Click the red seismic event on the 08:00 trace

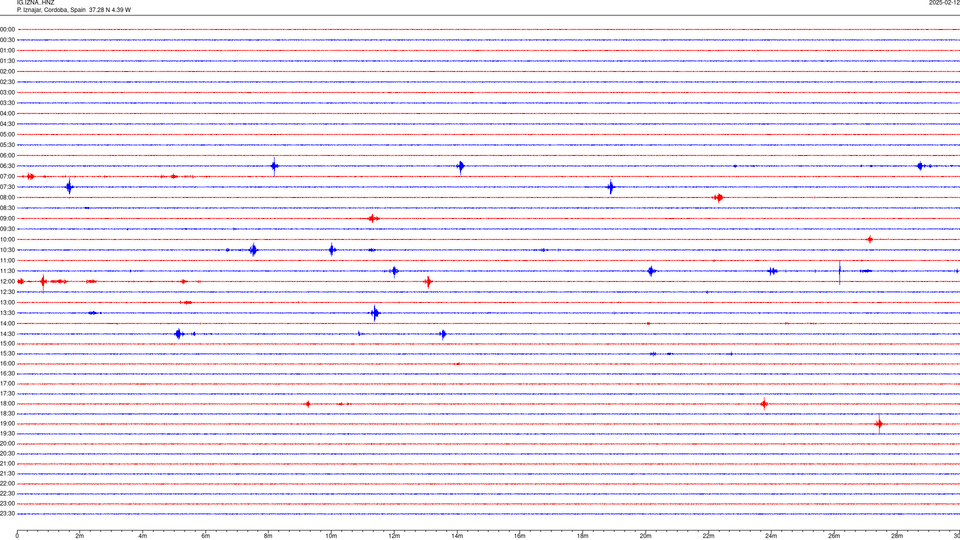coord(719,198)
